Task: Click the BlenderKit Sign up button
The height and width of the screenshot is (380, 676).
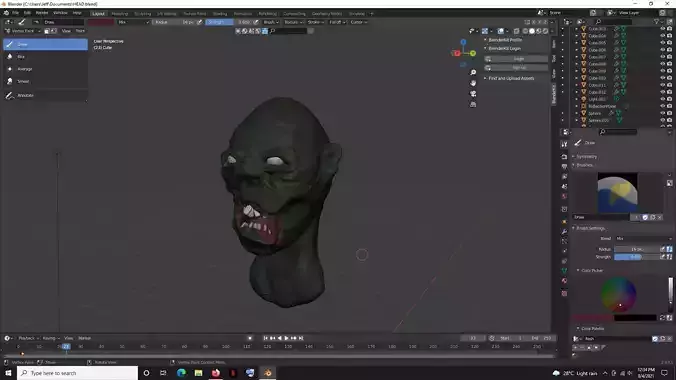Action: [x=516, y=68]
